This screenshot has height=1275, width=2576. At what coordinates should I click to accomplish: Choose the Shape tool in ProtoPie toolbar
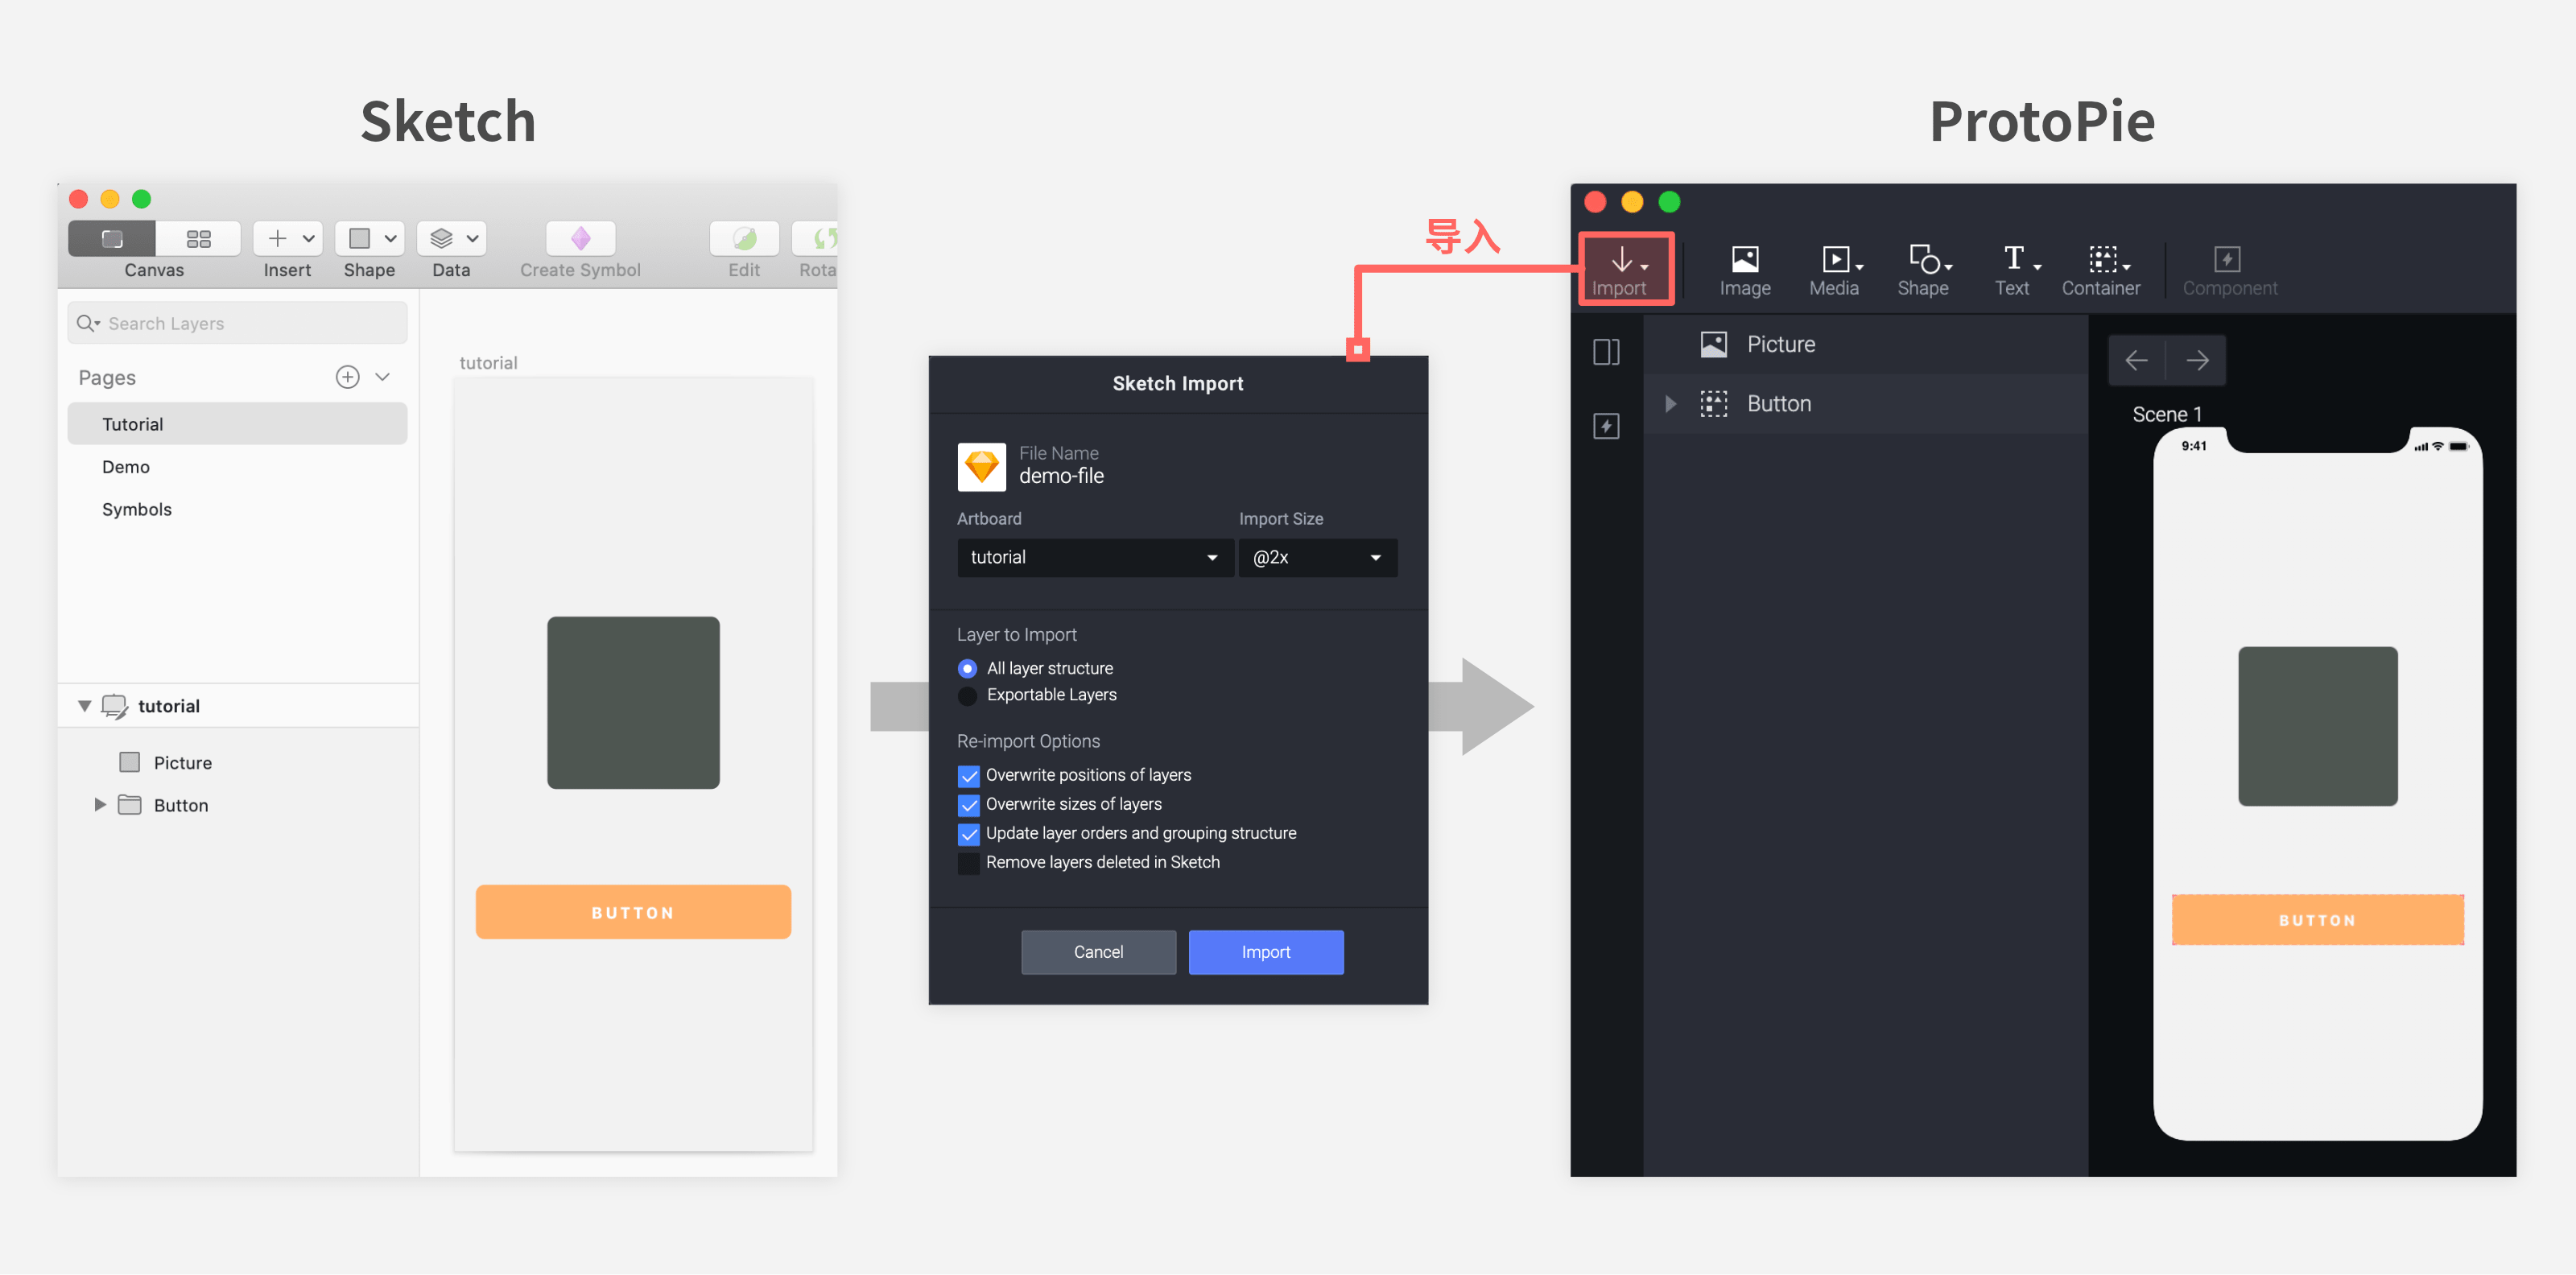pos(1923,271)
